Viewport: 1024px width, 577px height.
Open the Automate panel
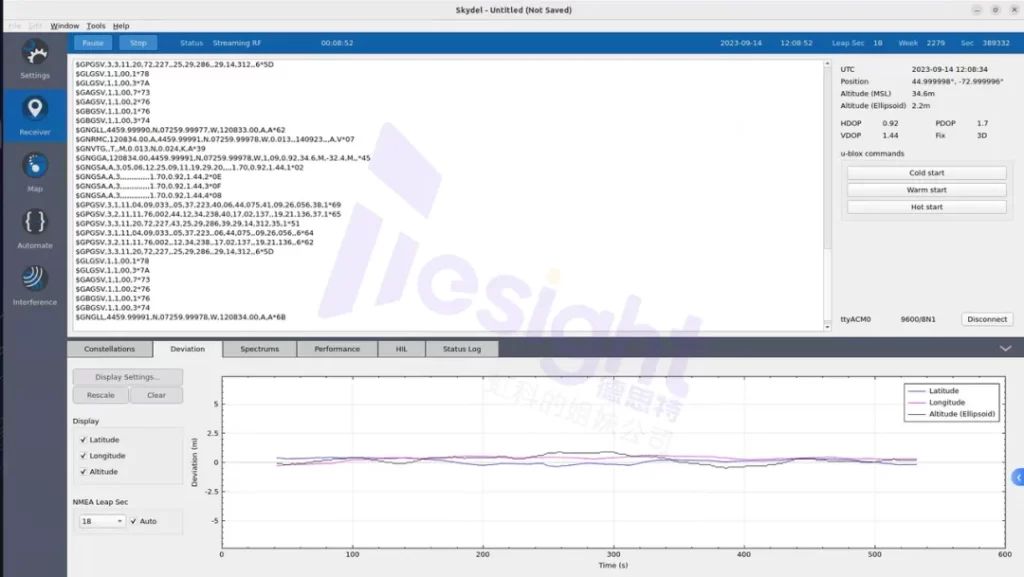(x=34, y=228)
